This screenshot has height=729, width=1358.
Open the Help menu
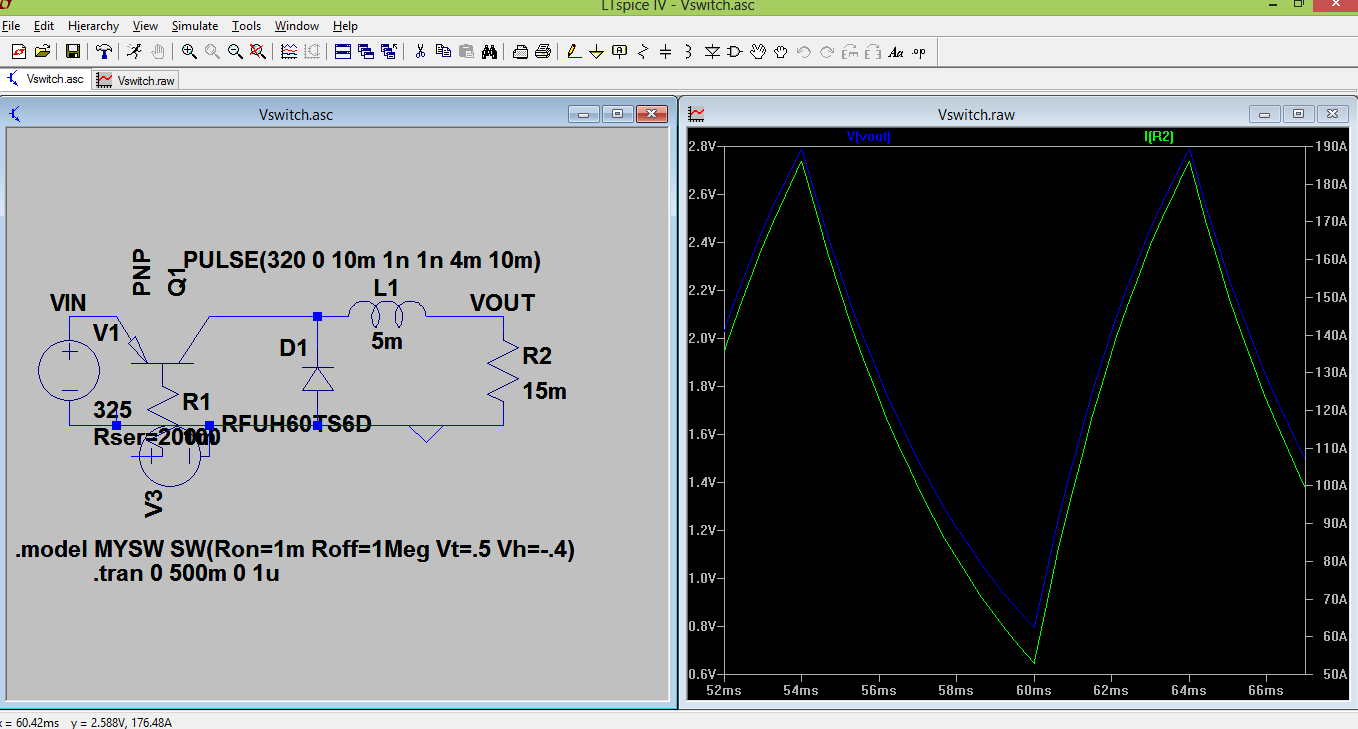[x=345, y=26]
